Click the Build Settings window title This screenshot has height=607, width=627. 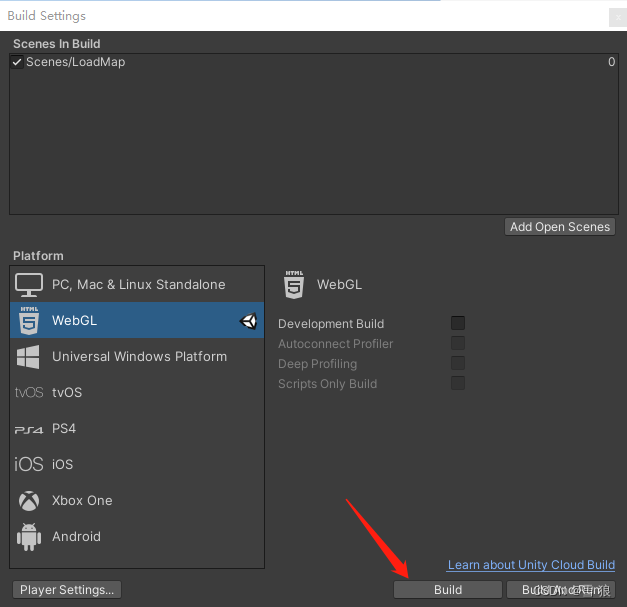tap(47, 16)
